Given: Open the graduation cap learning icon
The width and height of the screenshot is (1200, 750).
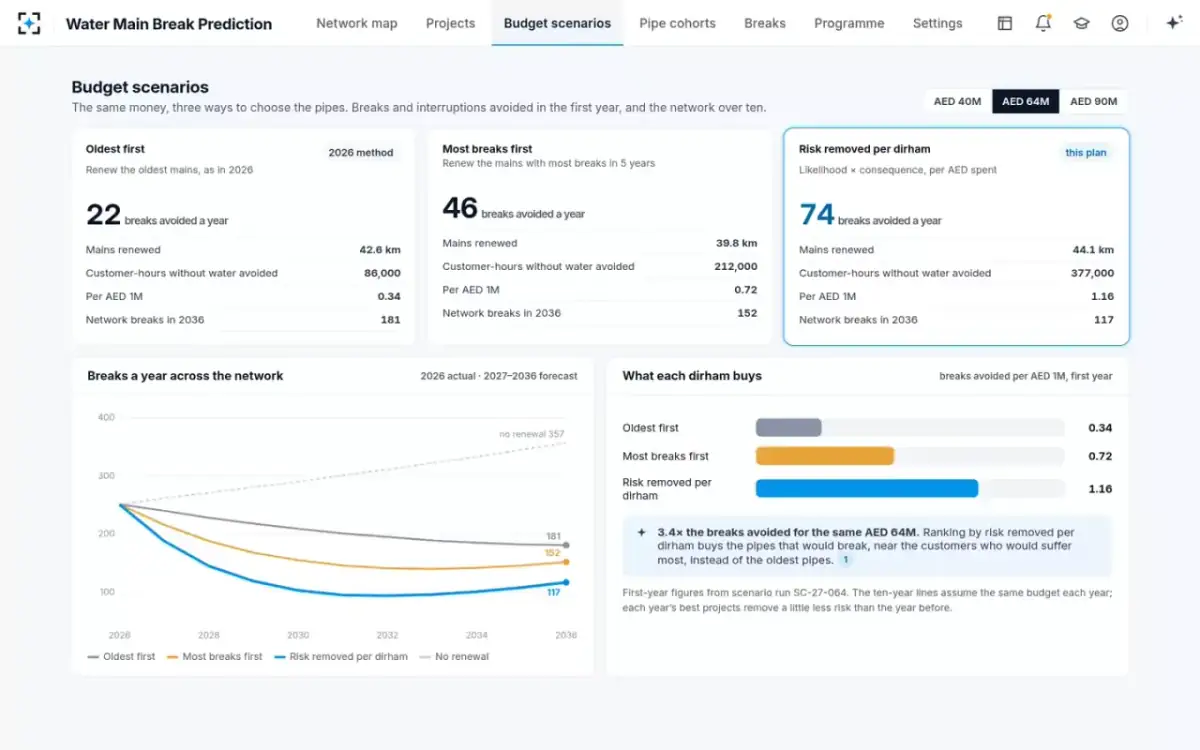Looking at the screenshot, I should [x=1081, y=23].
